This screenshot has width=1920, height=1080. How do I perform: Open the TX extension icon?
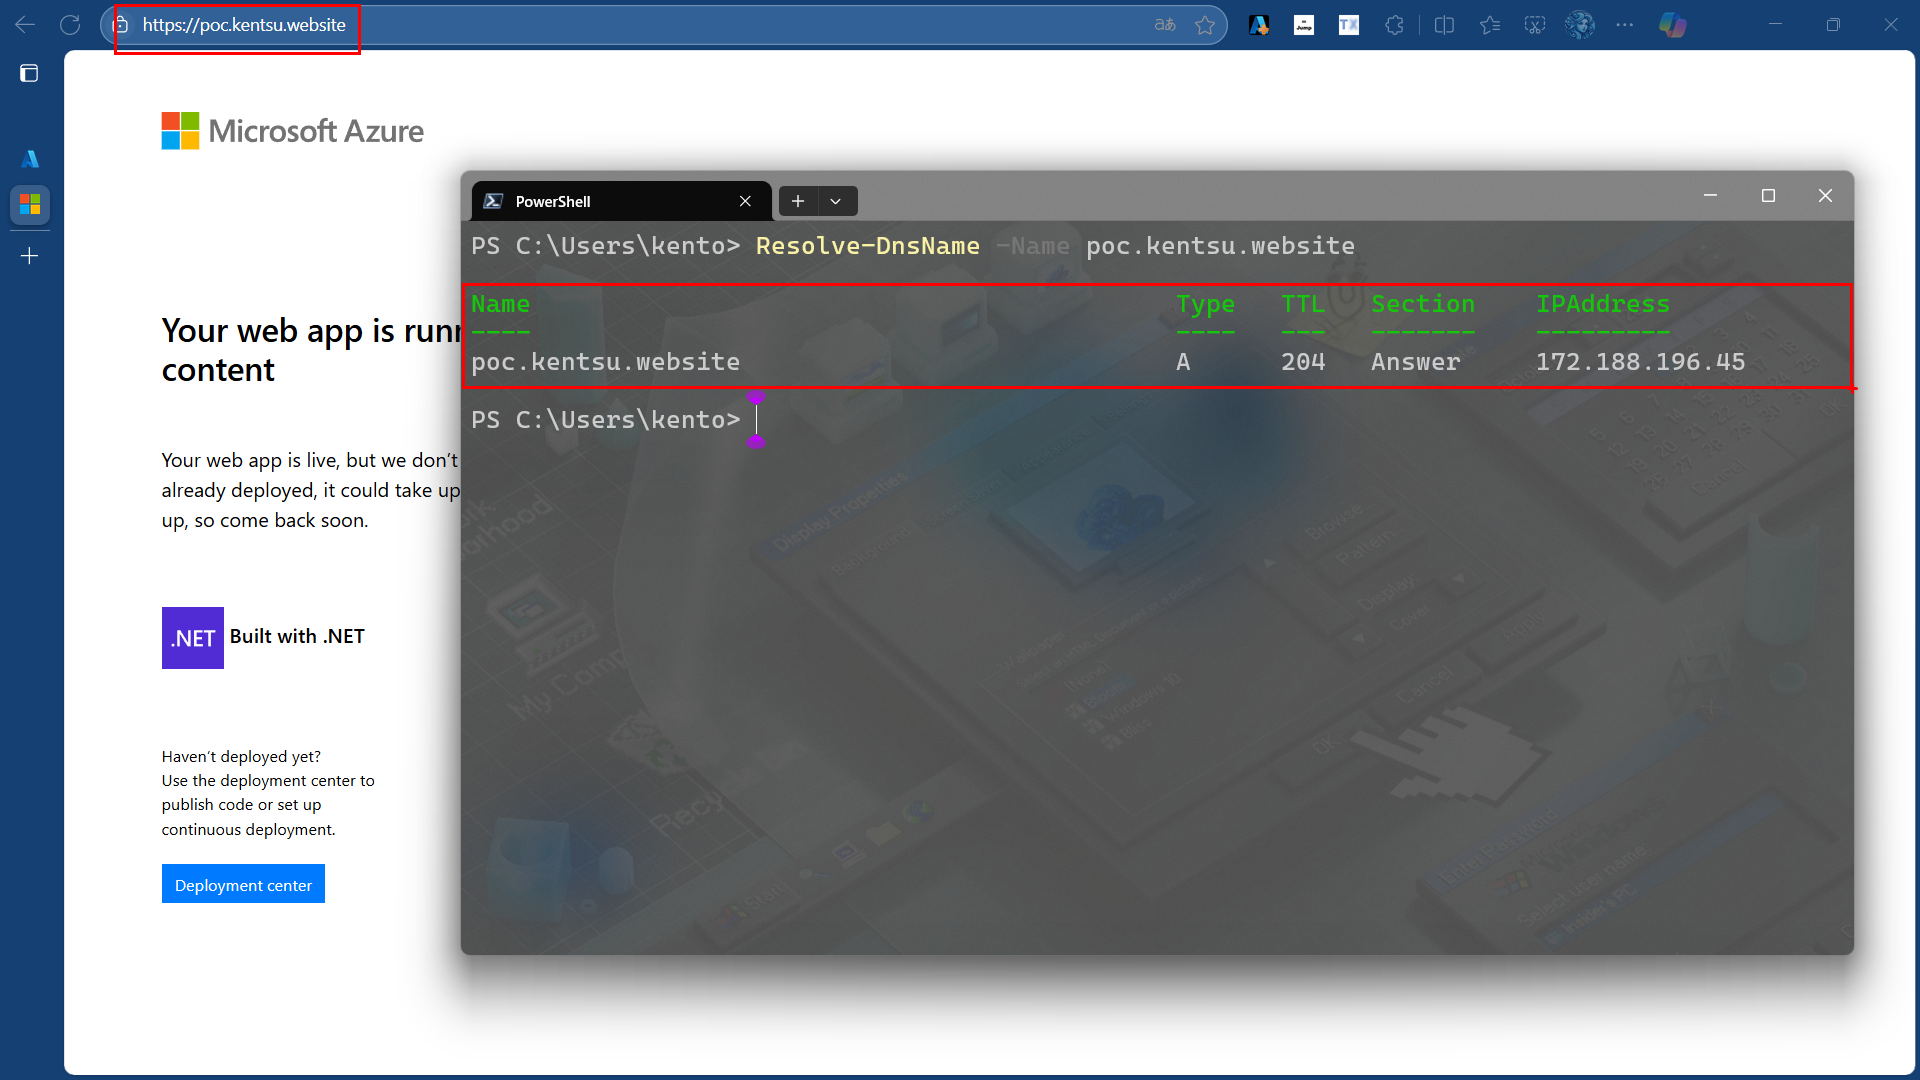(1349, 25)
